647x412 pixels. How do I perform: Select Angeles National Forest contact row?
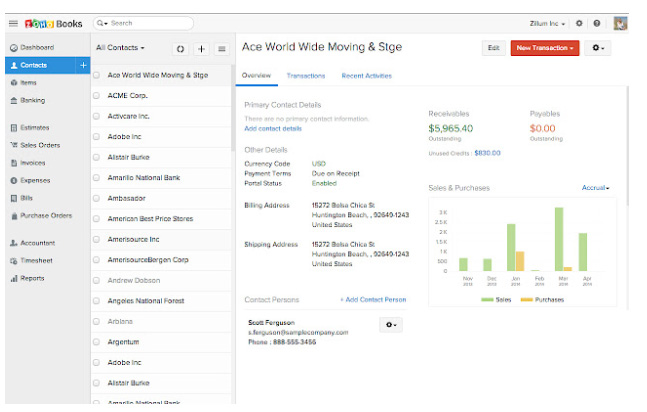[x=161, y=301]
